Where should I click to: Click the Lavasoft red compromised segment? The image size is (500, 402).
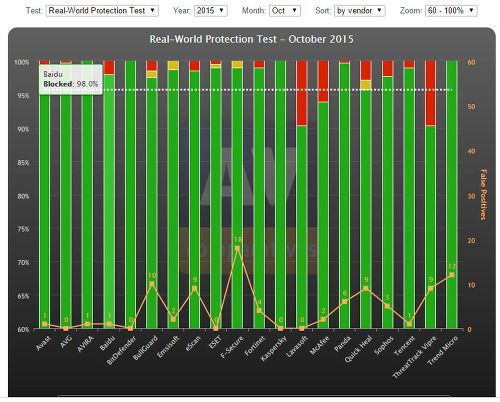point(302,93)
